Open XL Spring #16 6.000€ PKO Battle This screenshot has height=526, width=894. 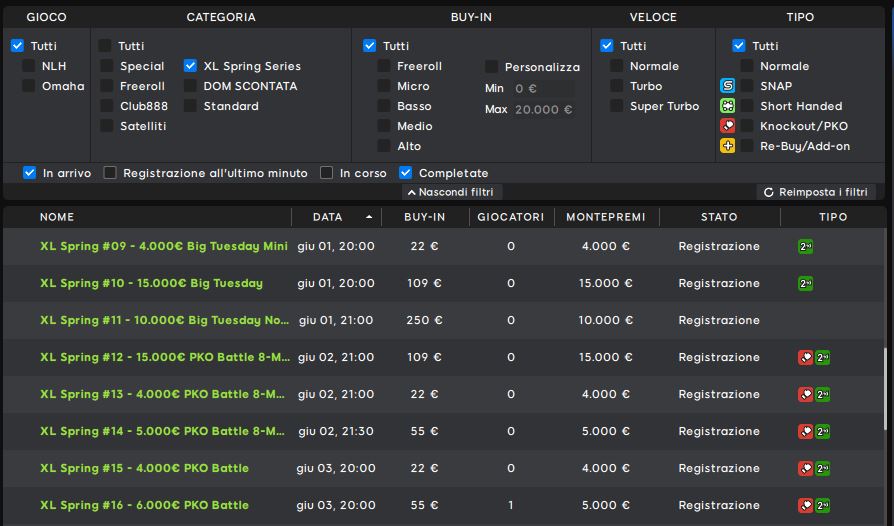tap(144, 505)
